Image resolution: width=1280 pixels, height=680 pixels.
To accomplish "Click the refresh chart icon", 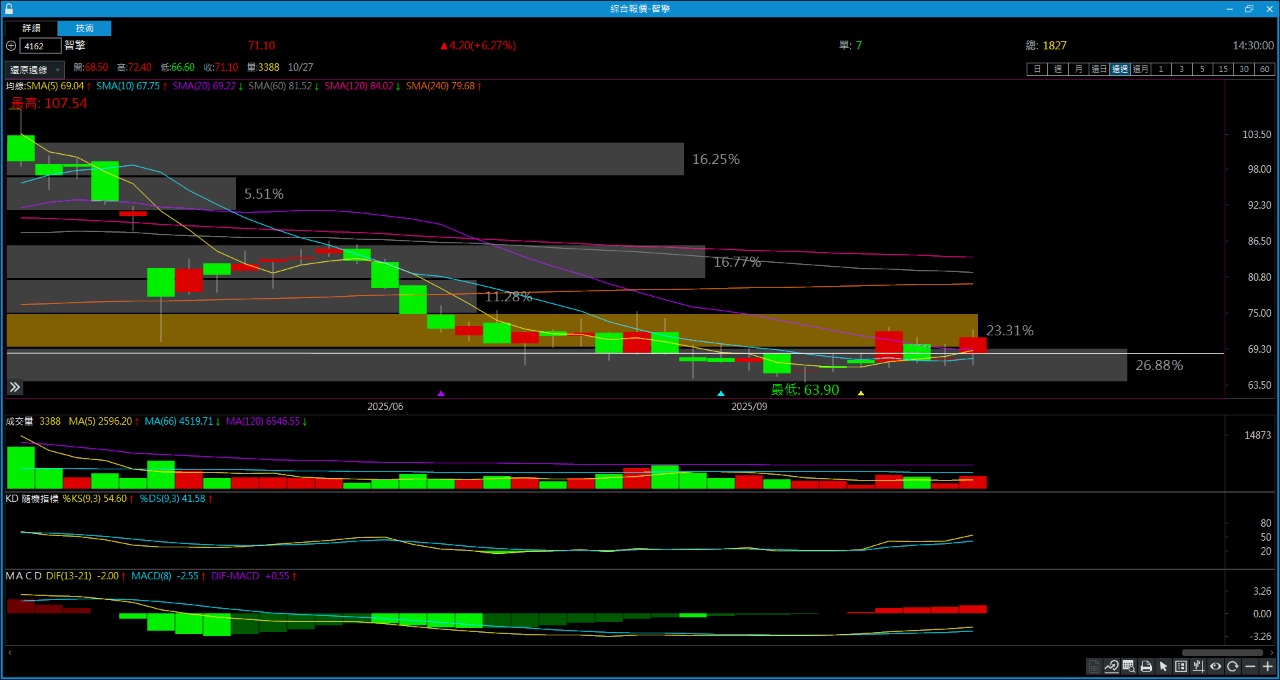I will pos(1233,667).
